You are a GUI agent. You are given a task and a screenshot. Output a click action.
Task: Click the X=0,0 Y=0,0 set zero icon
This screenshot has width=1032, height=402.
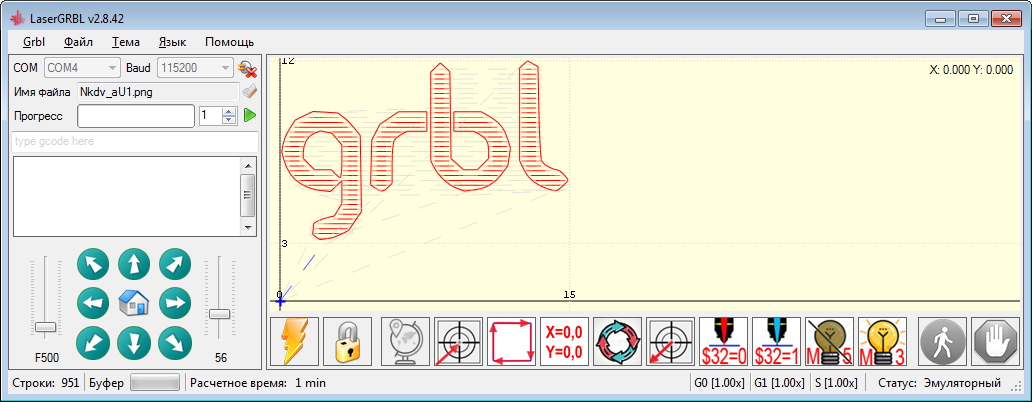[564, 342]
